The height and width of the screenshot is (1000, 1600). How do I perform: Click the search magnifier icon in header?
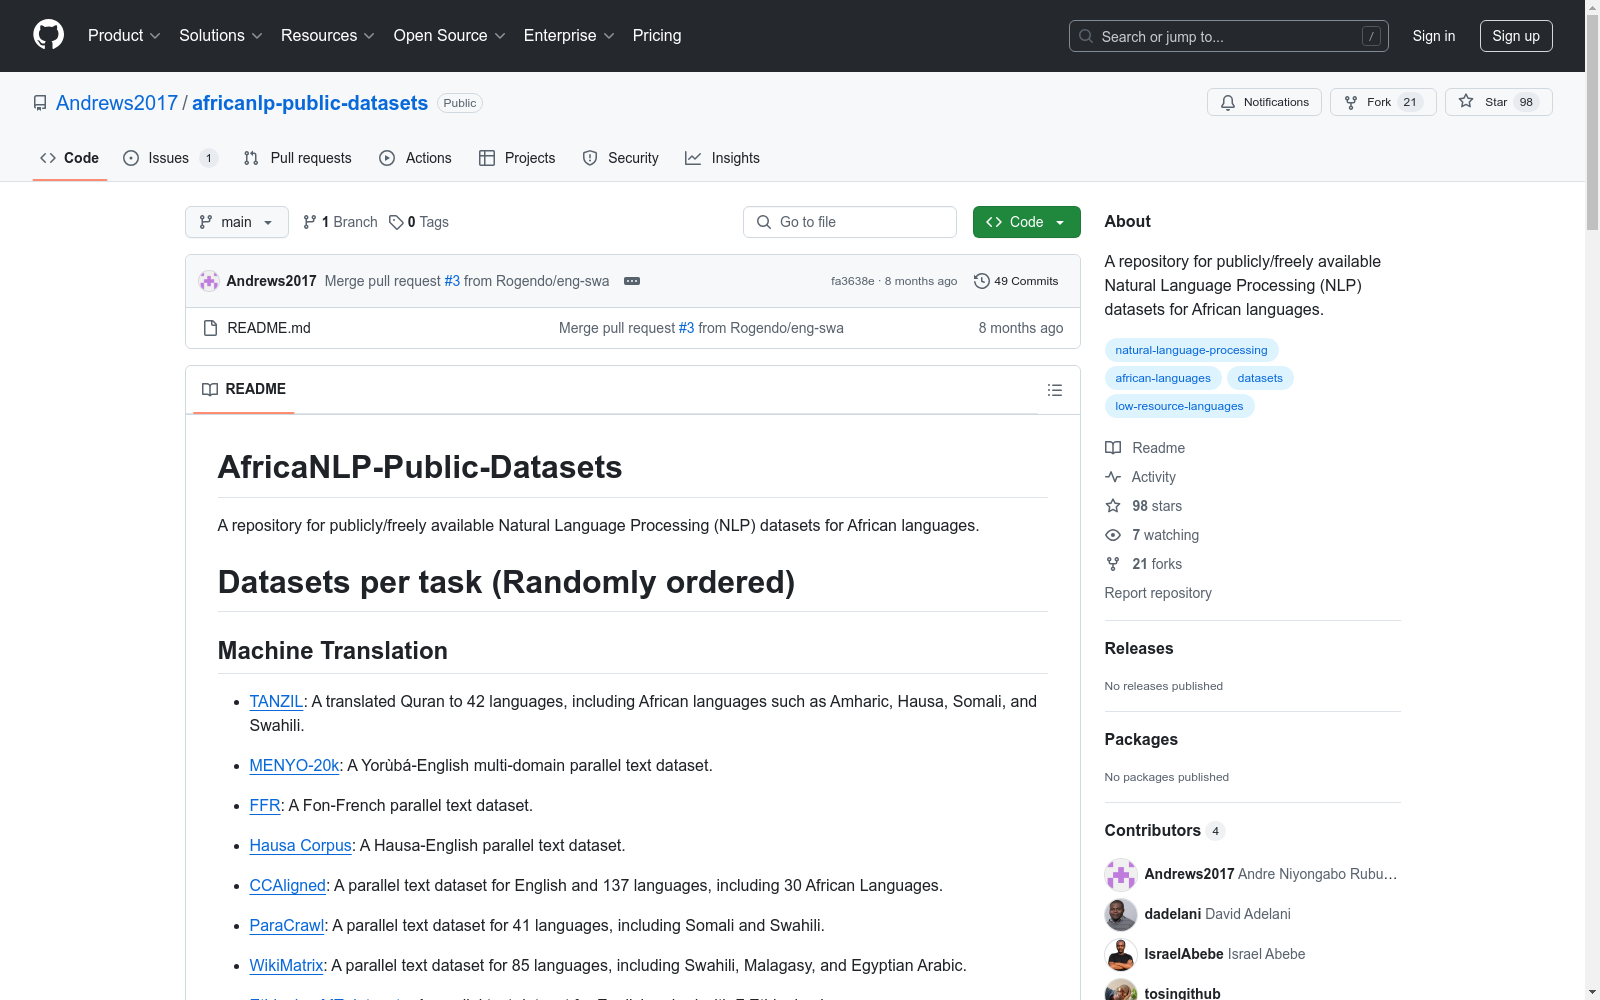click(x=1086, y=36)
